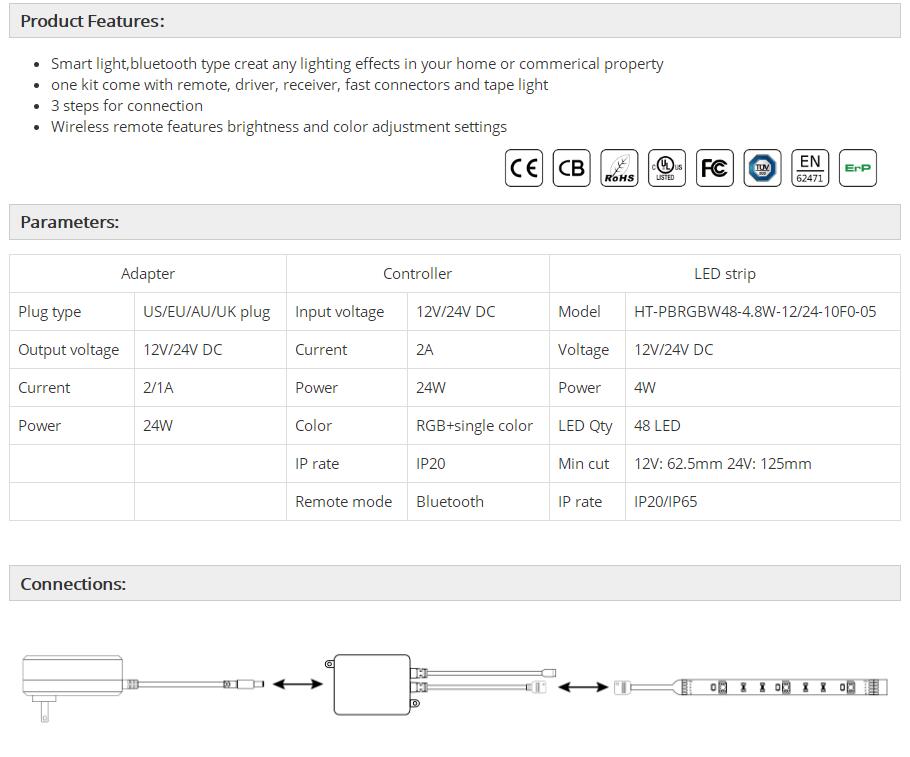This screenshot has width=910, height=757.
Task: Click the IP20/IP65 value cell
Action: pos(763,501)
